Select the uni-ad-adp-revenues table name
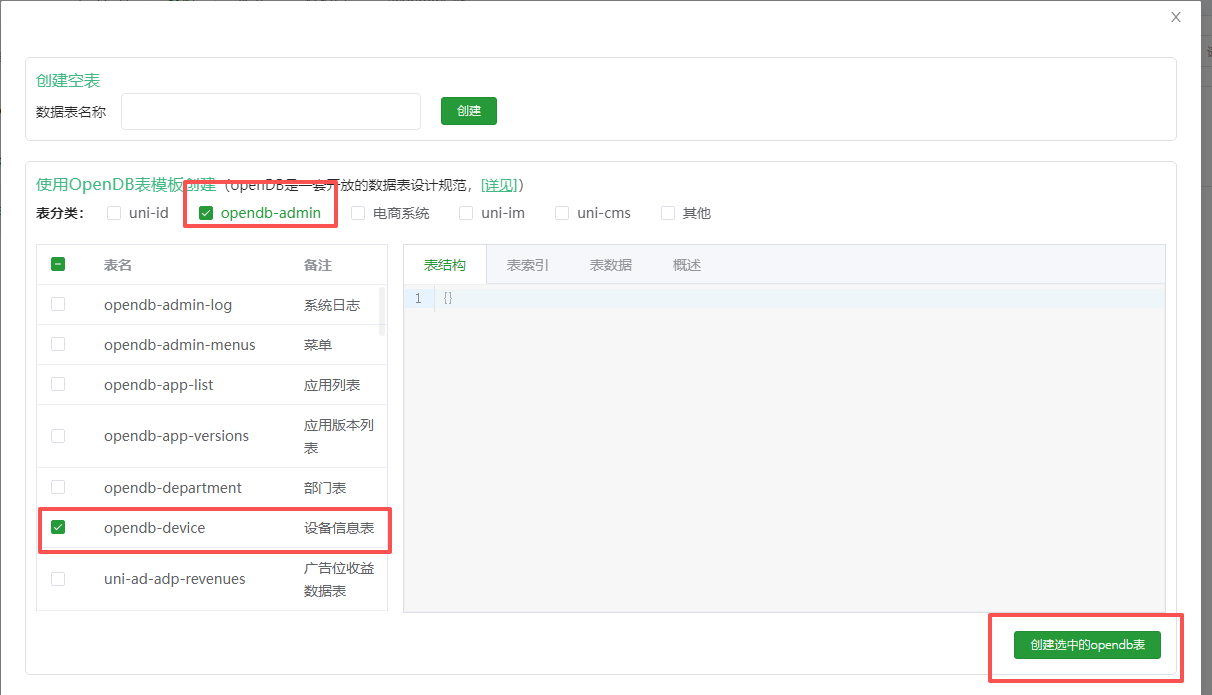The width and height of the screenshot is (1212, 695). (x=175, y=579)
